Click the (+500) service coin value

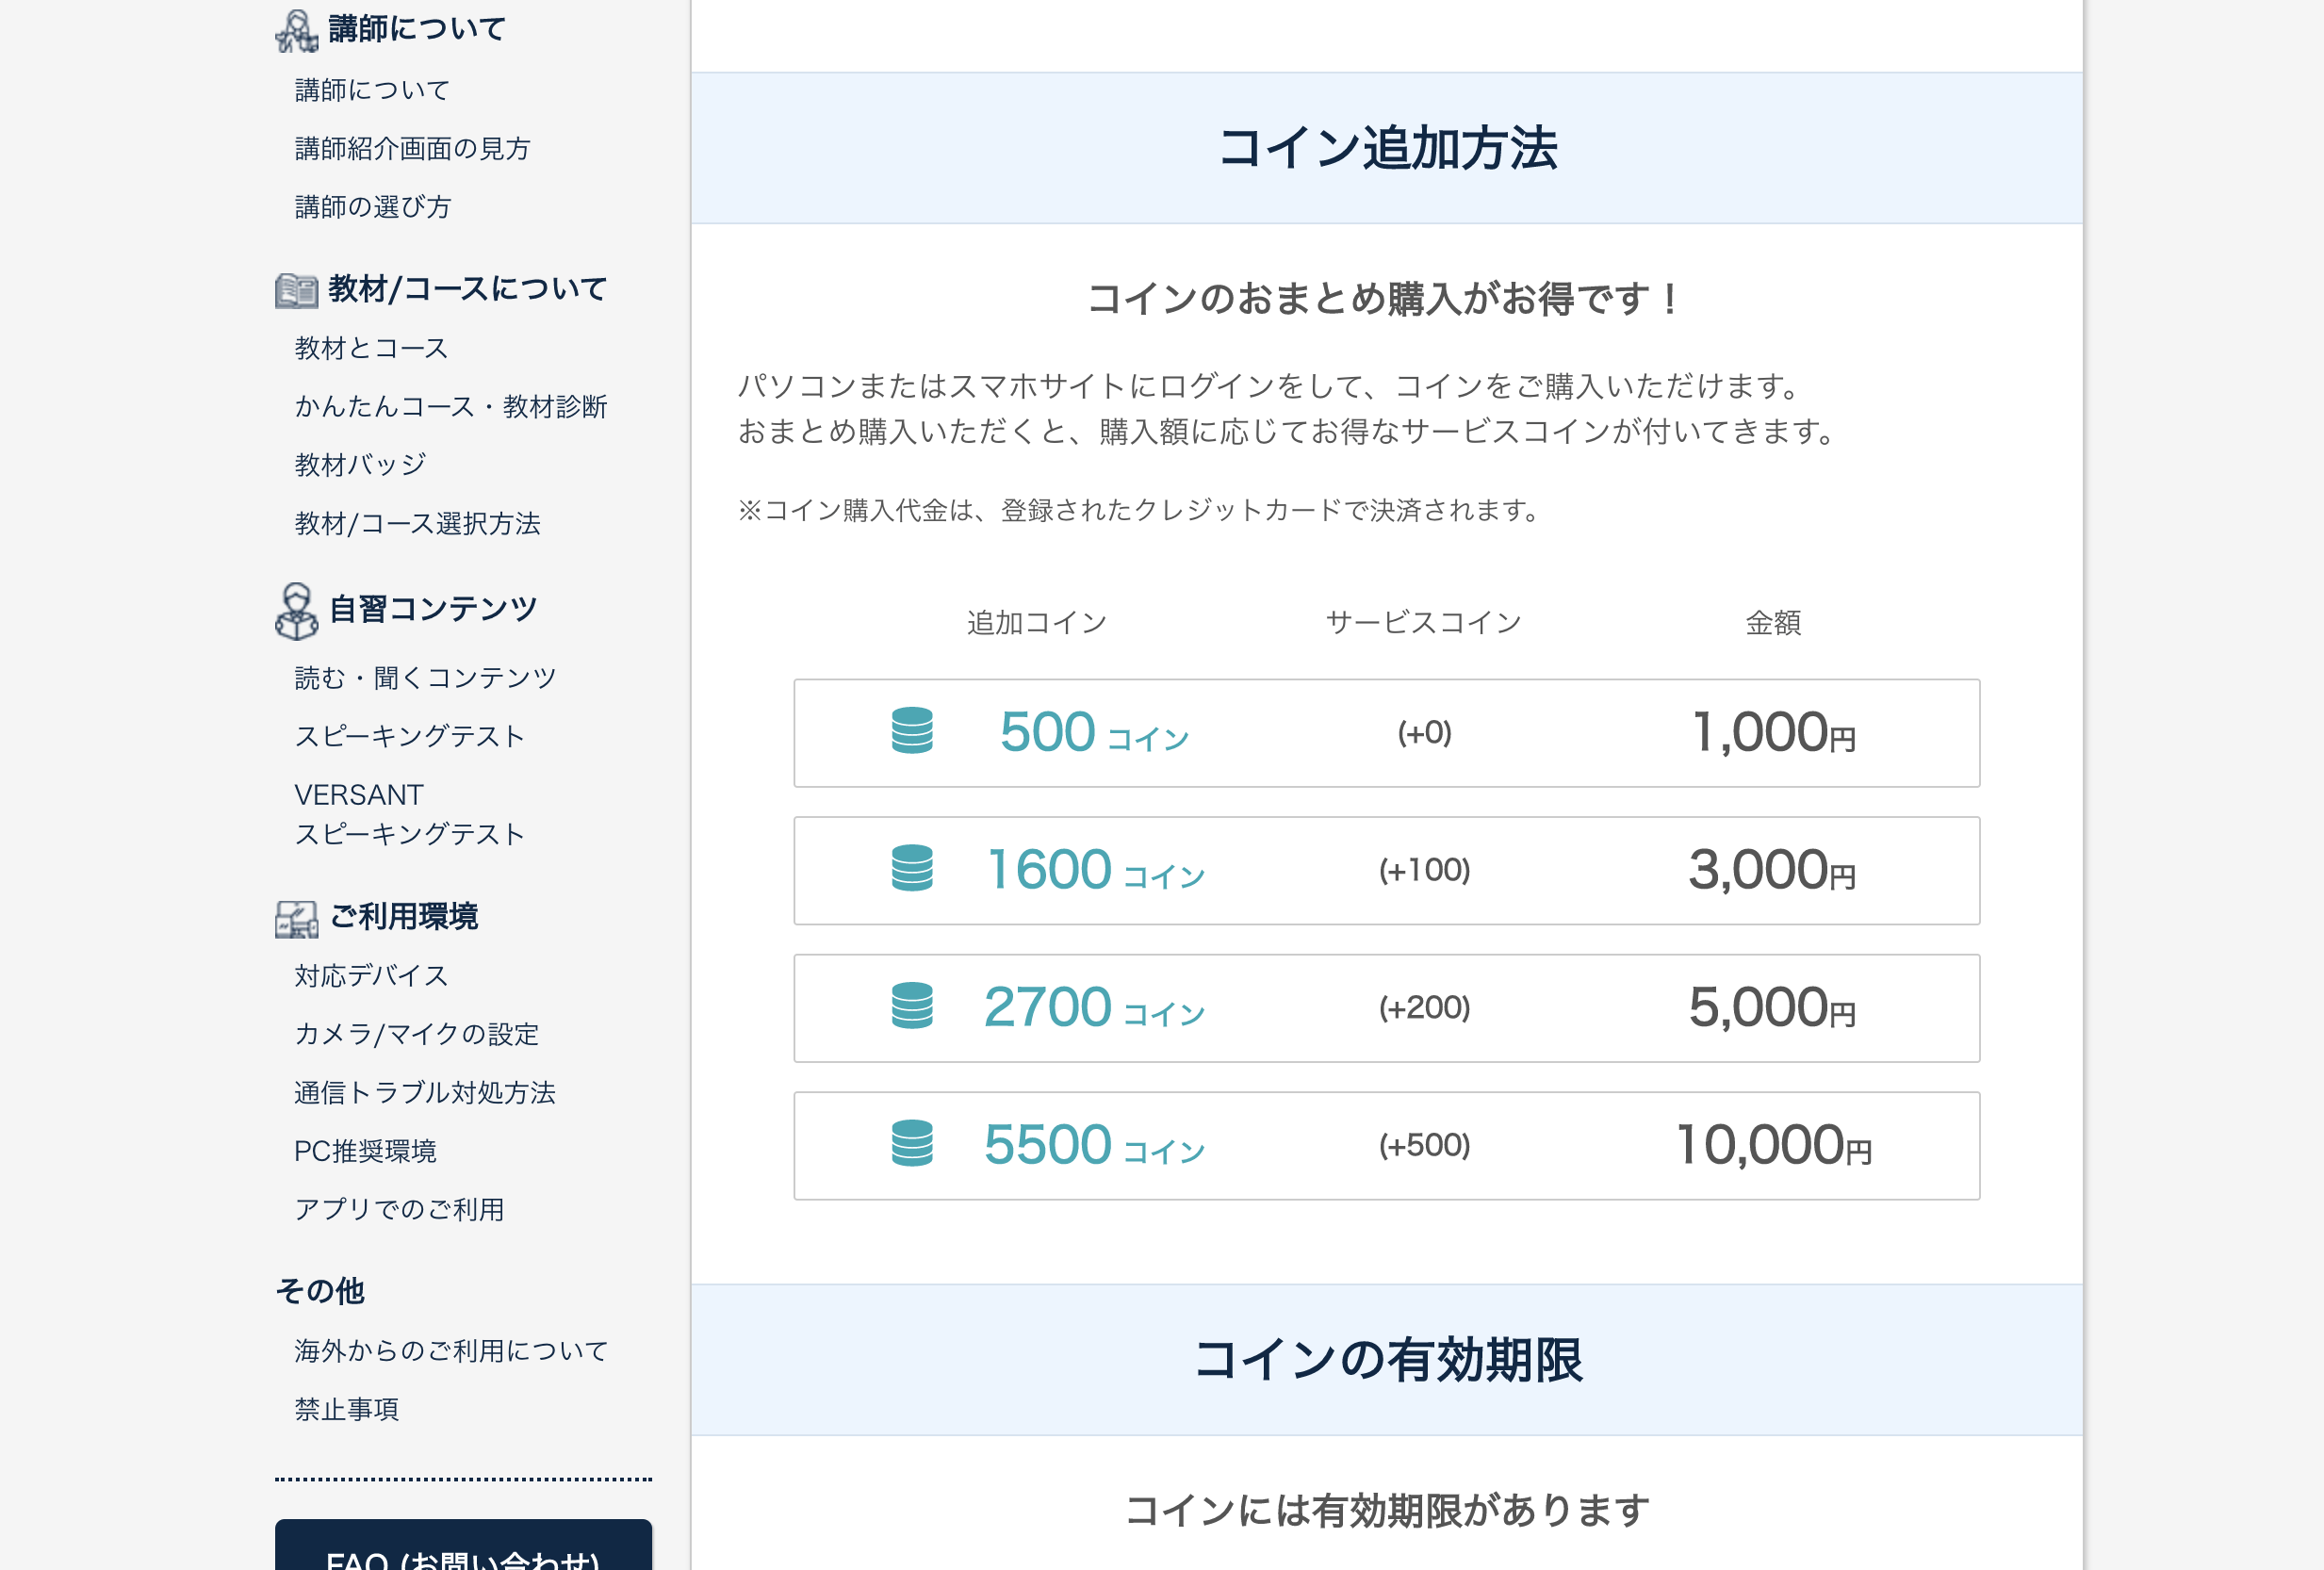tap(1424, 1145)
